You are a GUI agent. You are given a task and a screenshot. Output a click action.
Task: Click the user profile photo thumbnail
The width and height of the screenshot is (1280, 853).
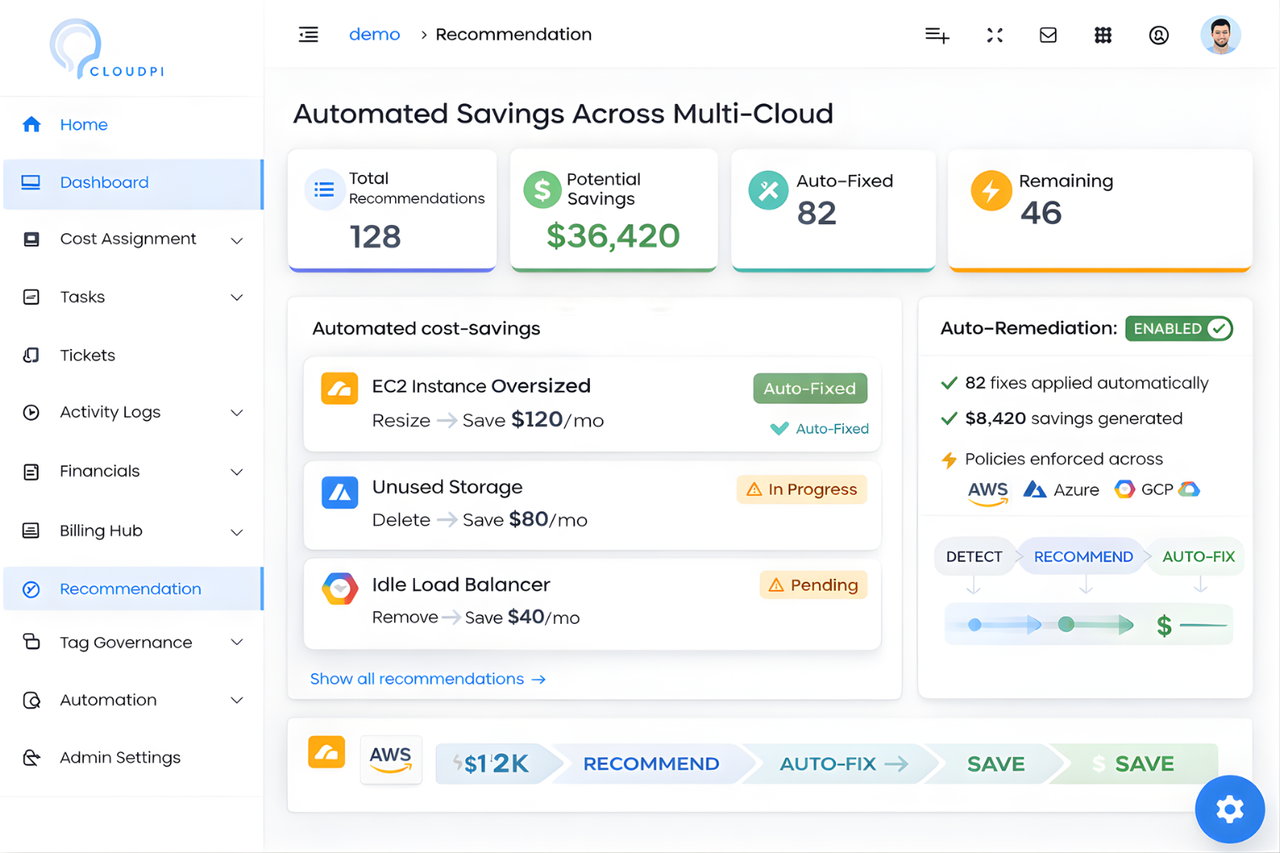pos(1220,34)
